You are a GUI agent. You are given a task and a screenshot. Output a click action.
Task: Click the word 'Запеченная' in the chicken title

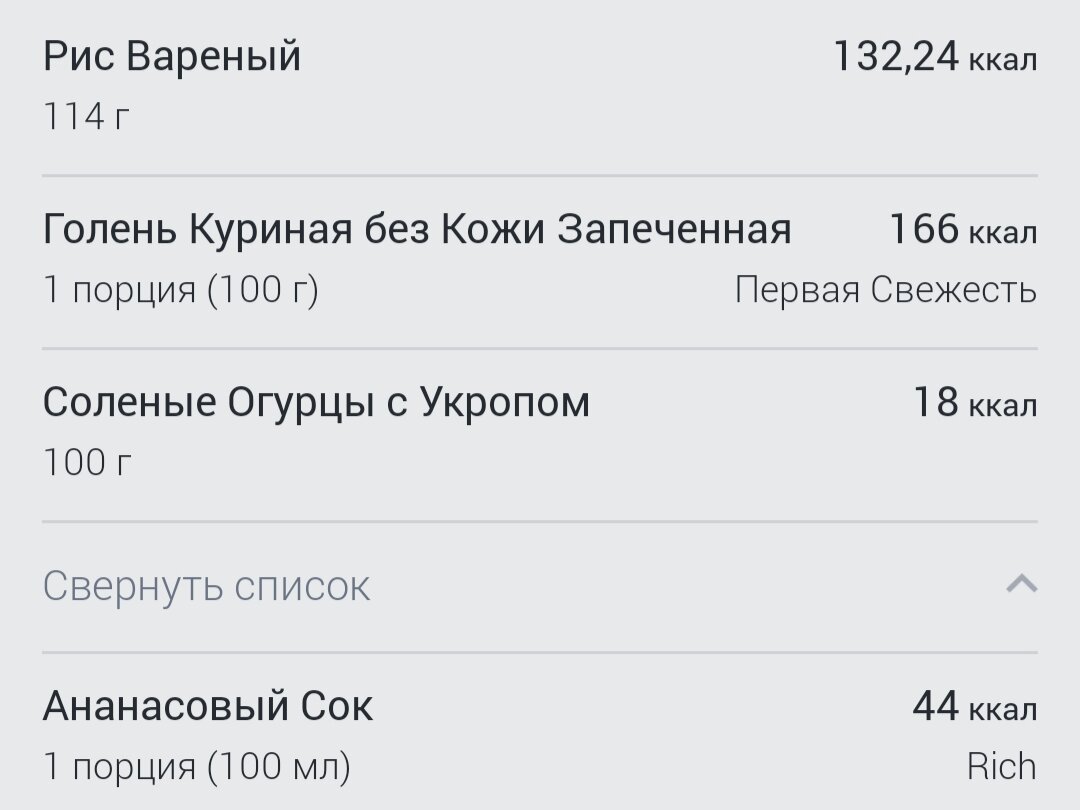[x=674, y=229]
